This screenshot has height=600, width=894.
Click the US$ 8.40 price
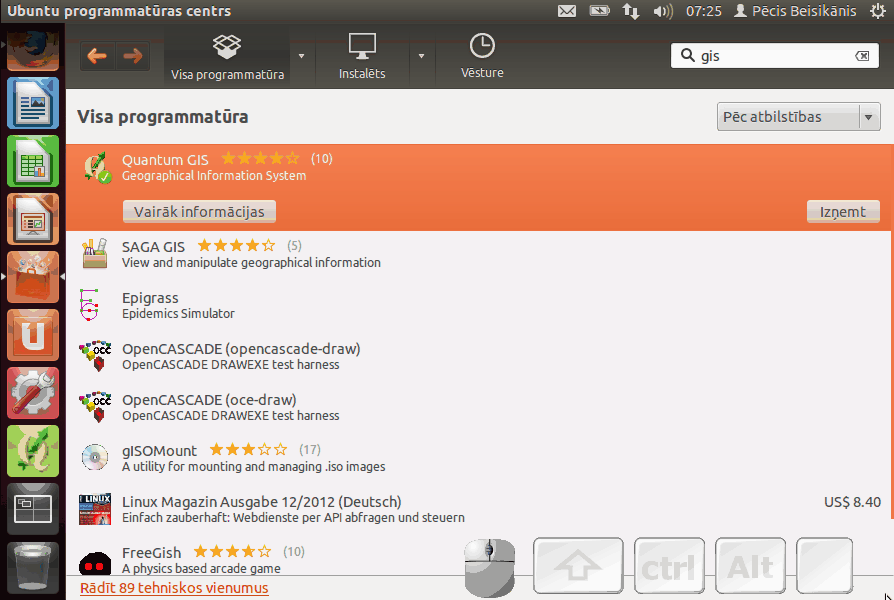tap(852, 502)
